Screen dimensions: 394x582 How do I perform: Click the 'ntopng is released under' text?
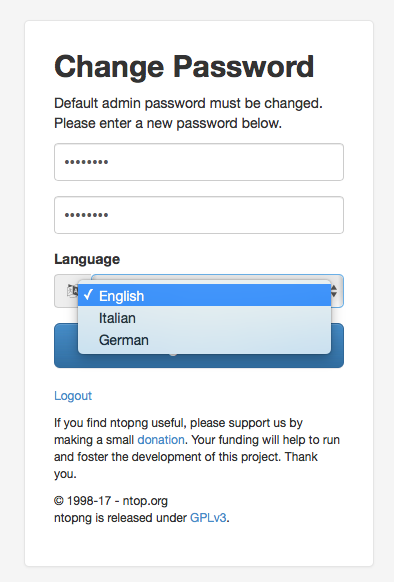120,518
